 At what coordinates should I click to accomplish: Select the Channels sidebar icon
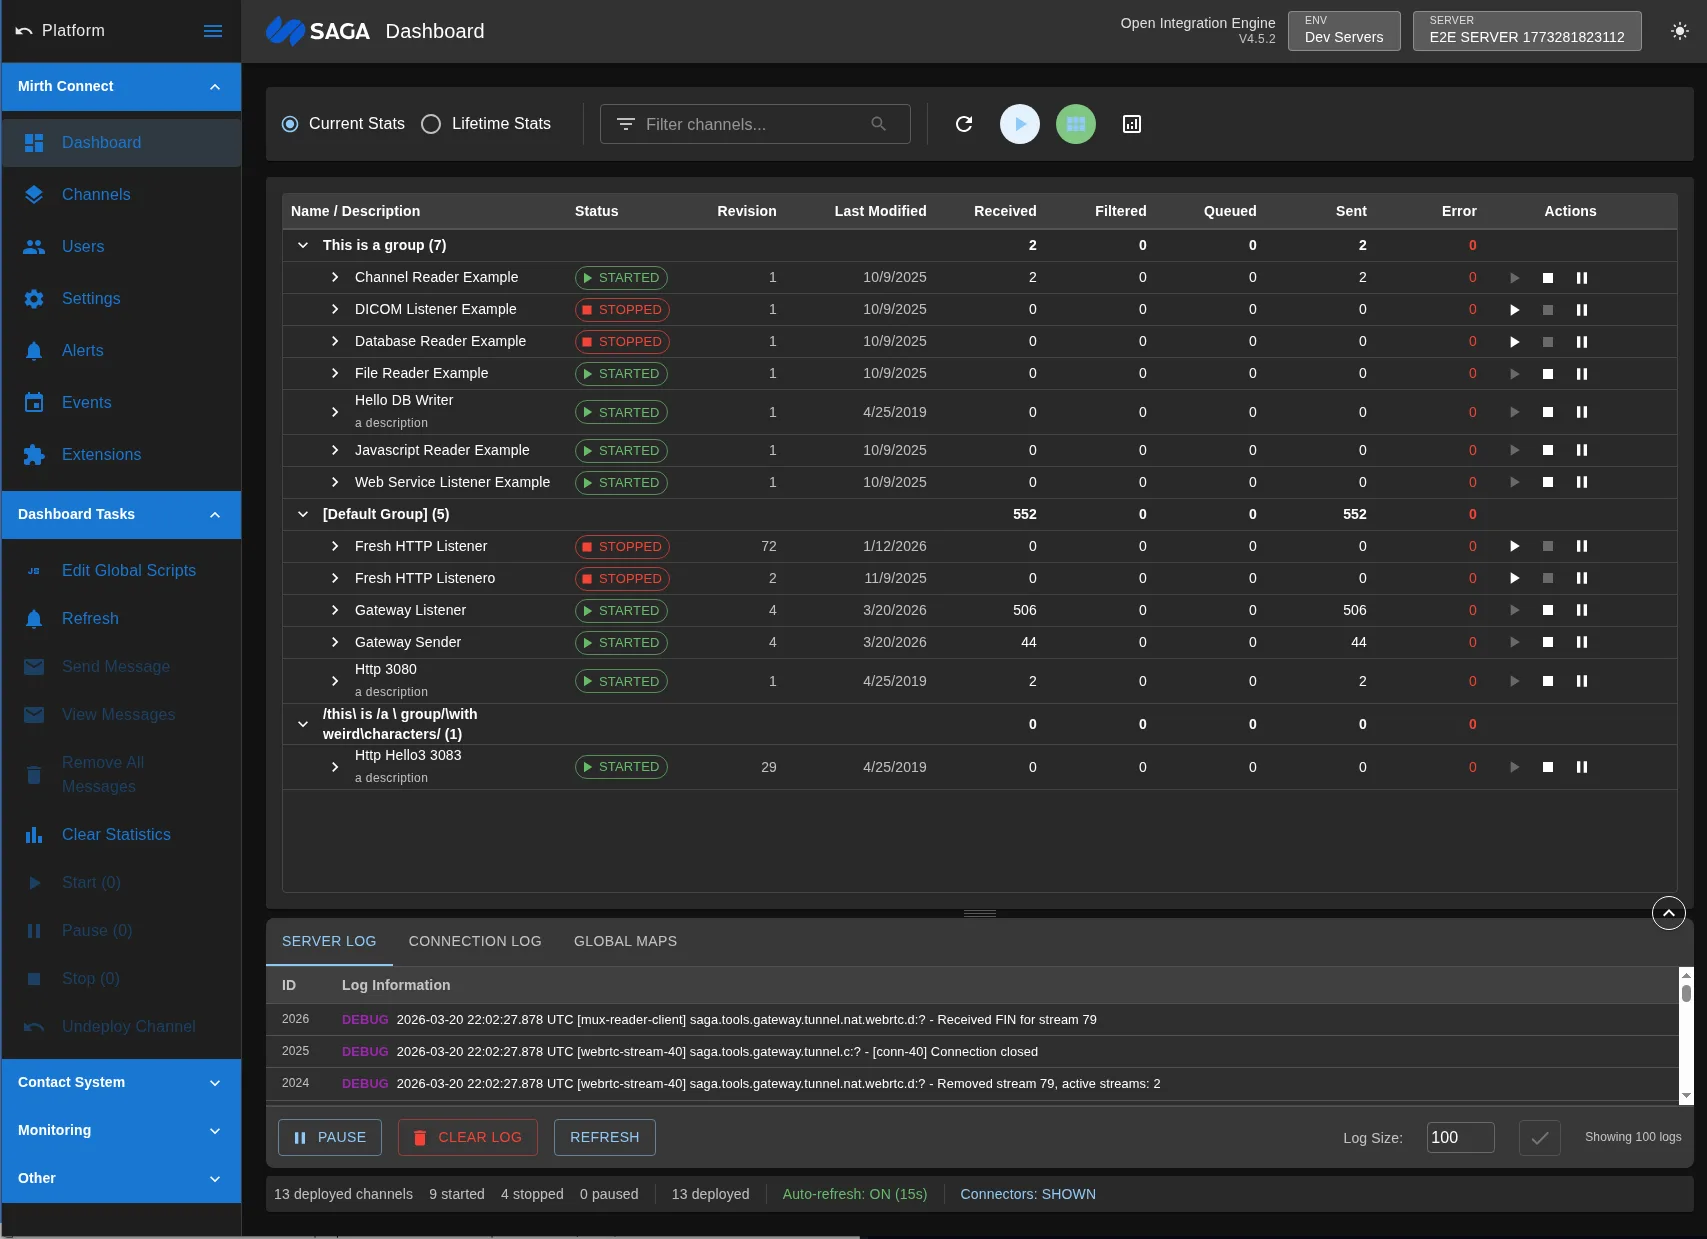[x=34, y=194]
